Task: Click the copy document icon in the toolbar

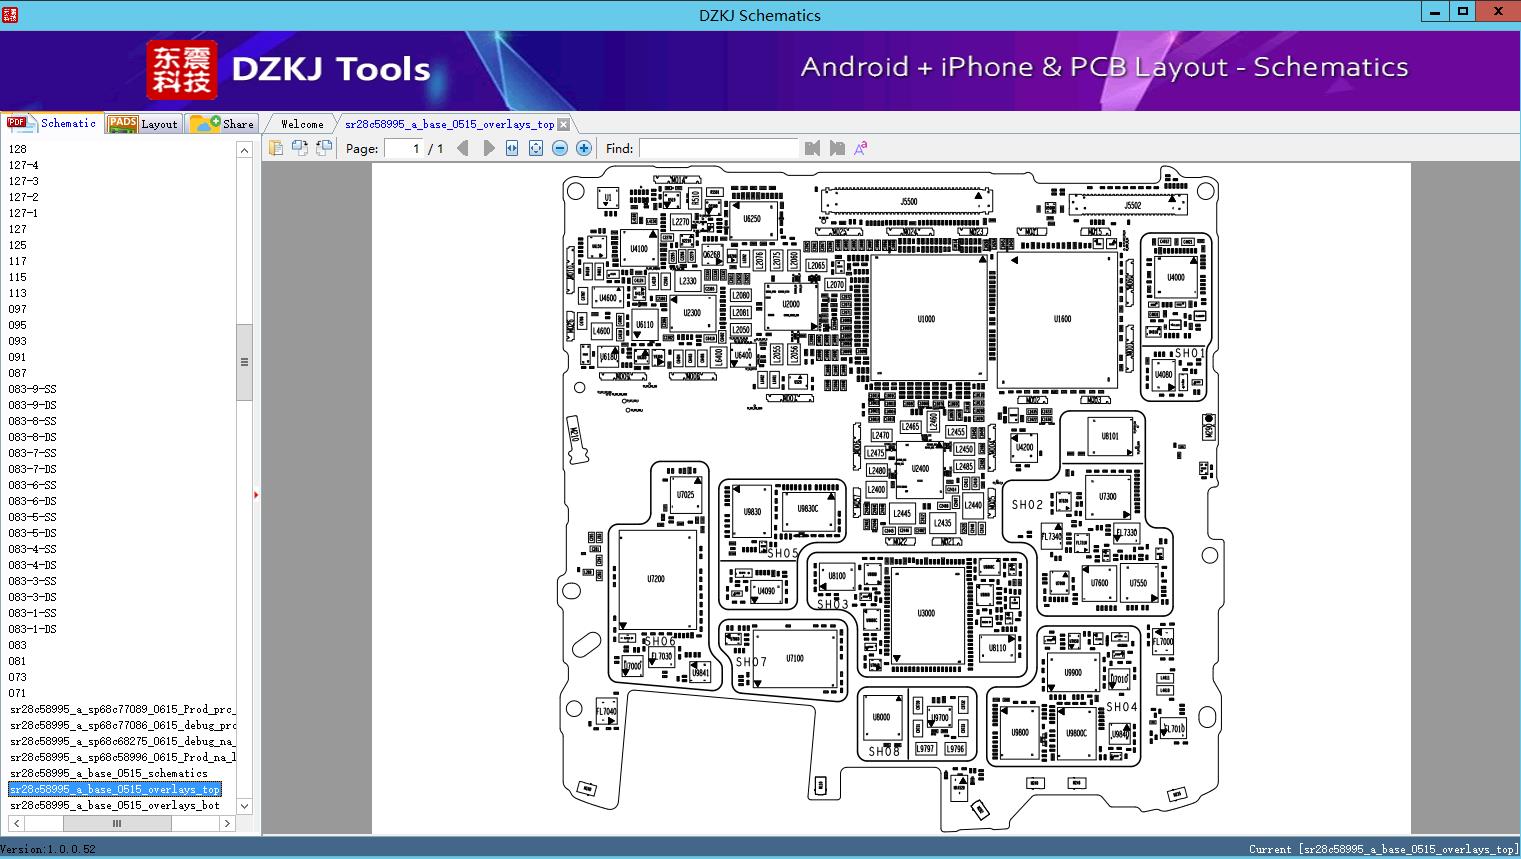Action: click(x=275, y=148)
